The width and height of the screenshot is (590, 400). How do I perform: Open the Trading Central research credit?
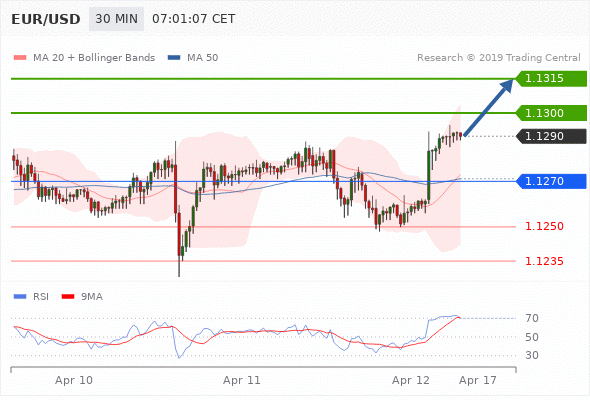click(499, 58)
